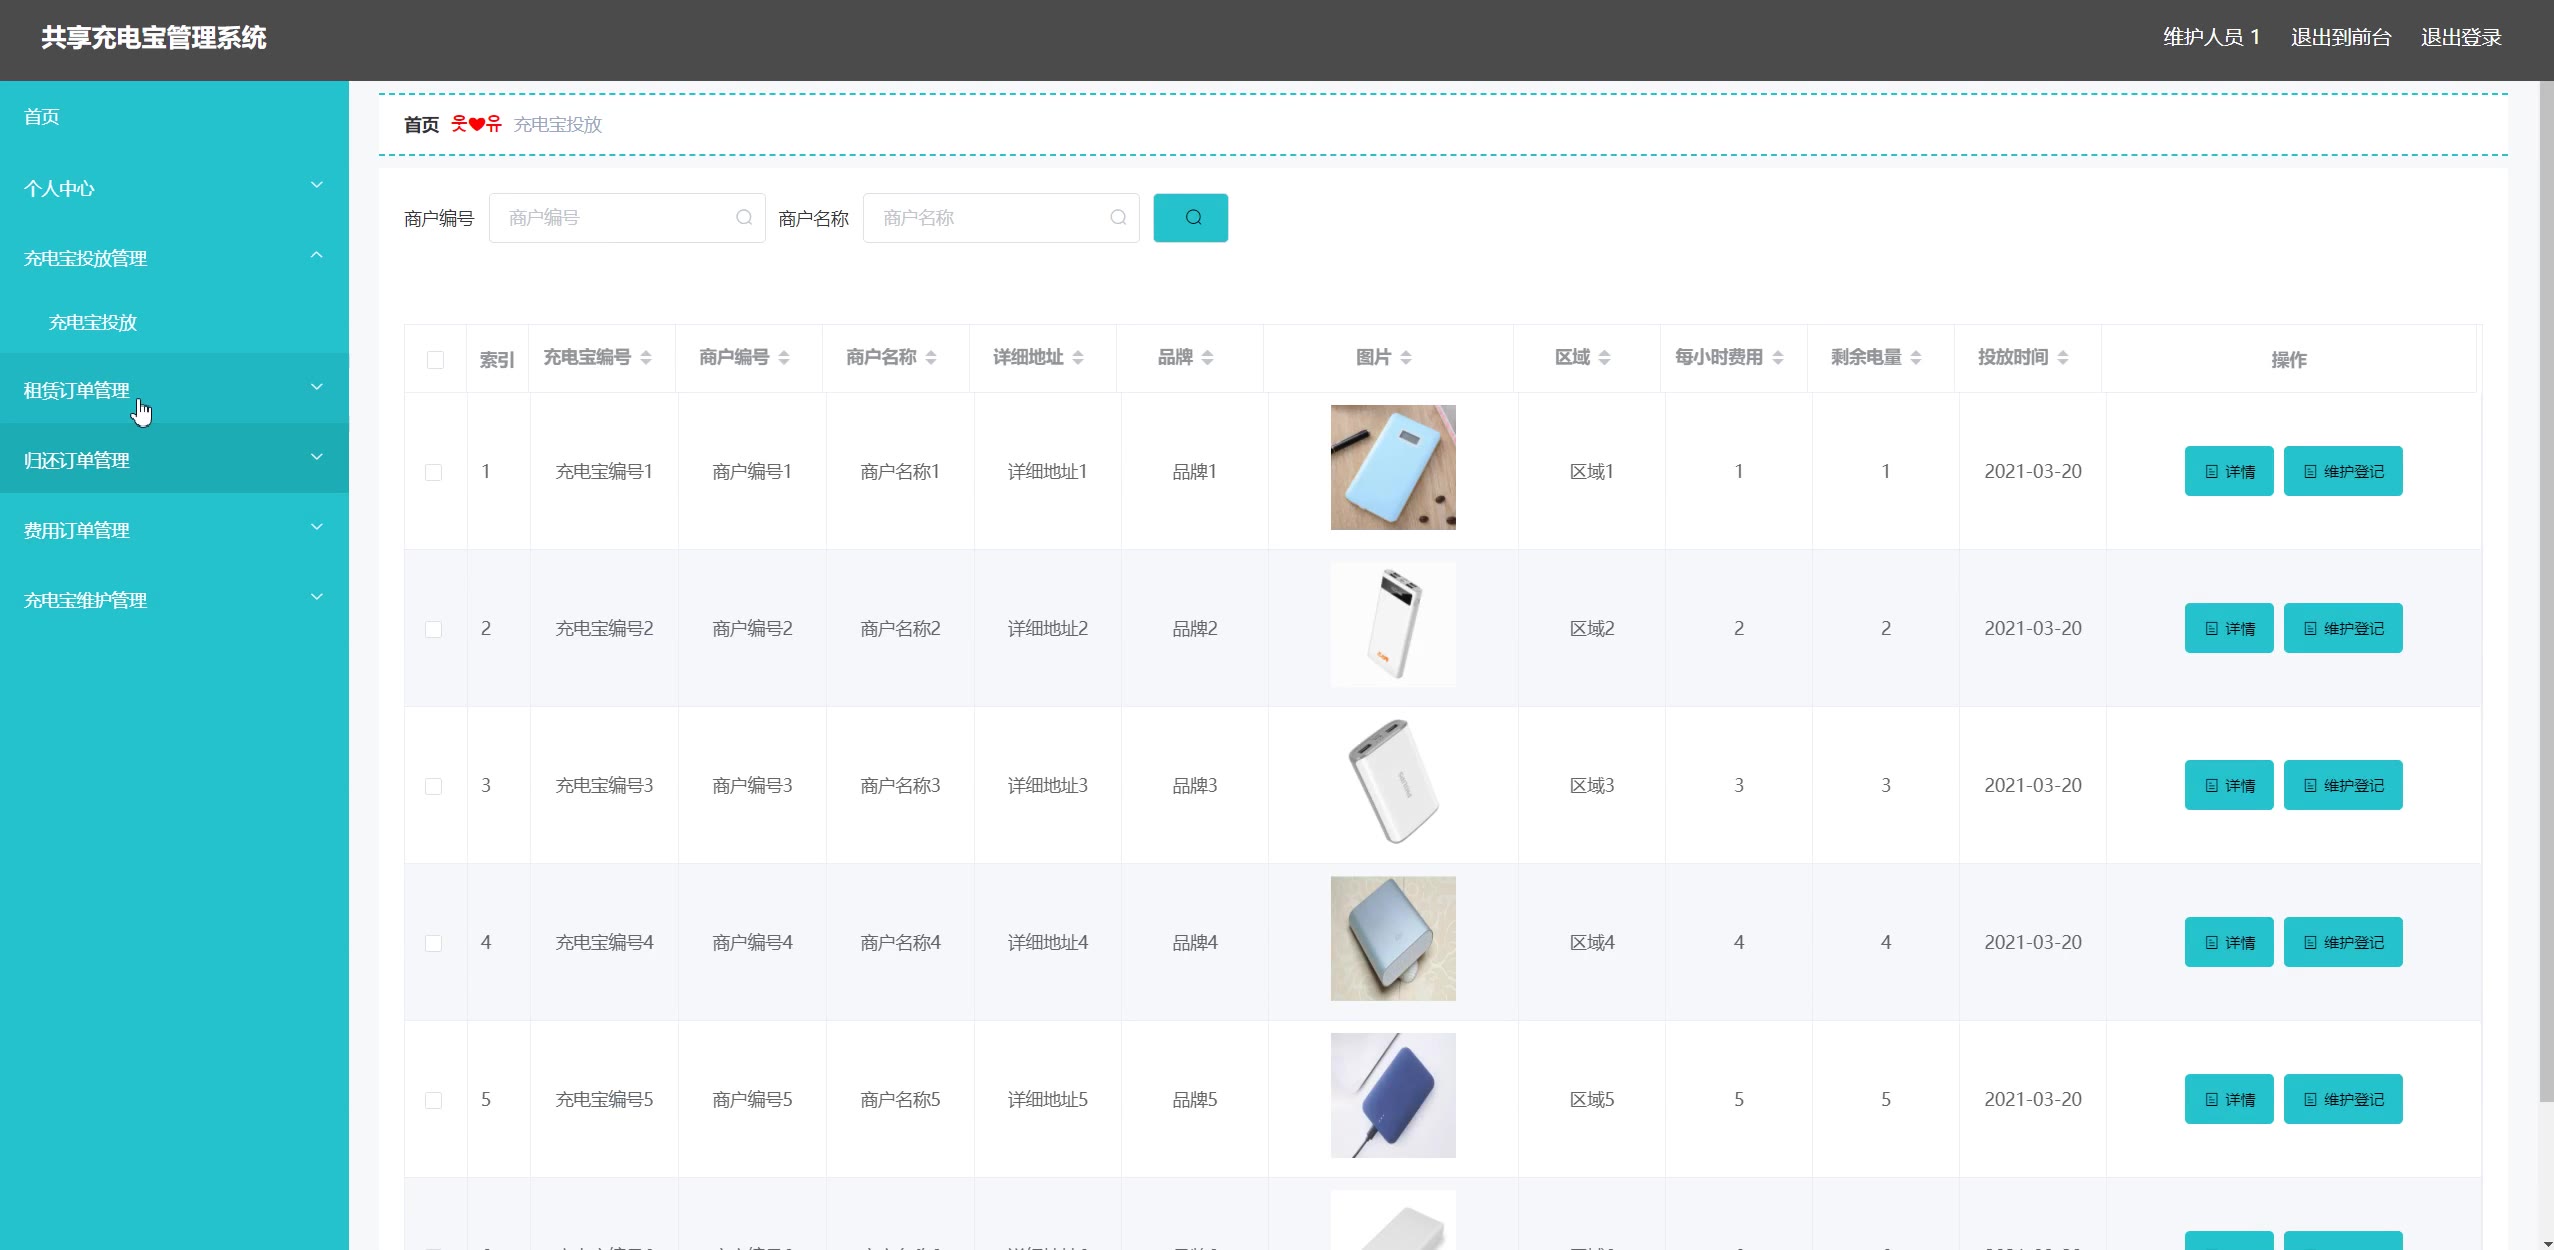The image size is (2554, 1250).
Task: Click 详情 button for 充电宝编号5
Action: [2228, 1099]
